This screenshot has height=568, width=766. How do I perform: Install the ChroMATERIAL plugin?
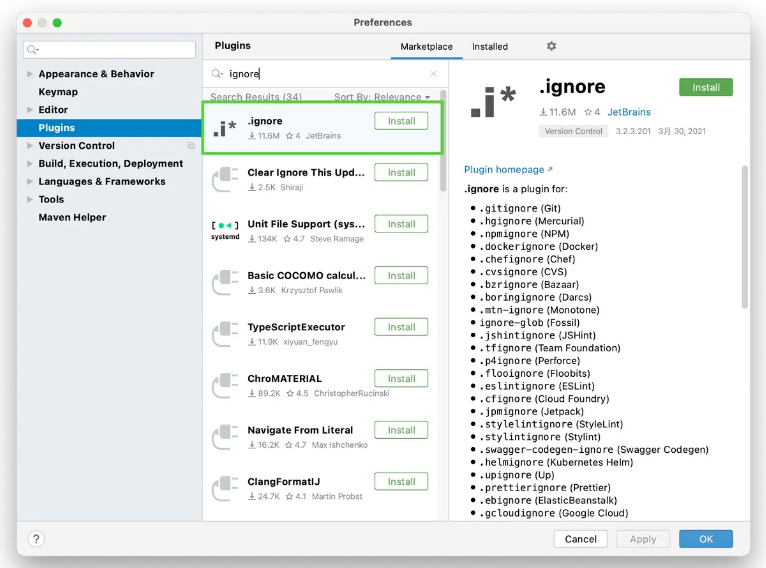click(x=401, y=379)
